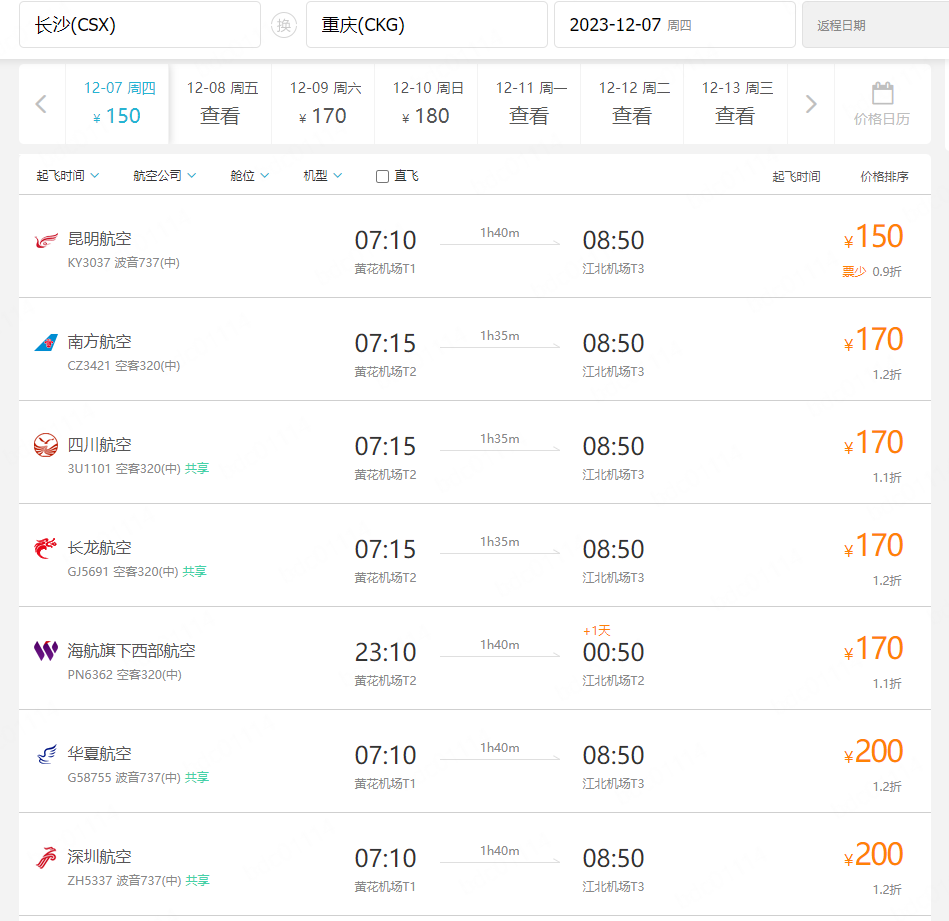This screenshot has width=949, height=921.
Task: Open the 2023-12-07 departure date field
Action: [675, 25]
